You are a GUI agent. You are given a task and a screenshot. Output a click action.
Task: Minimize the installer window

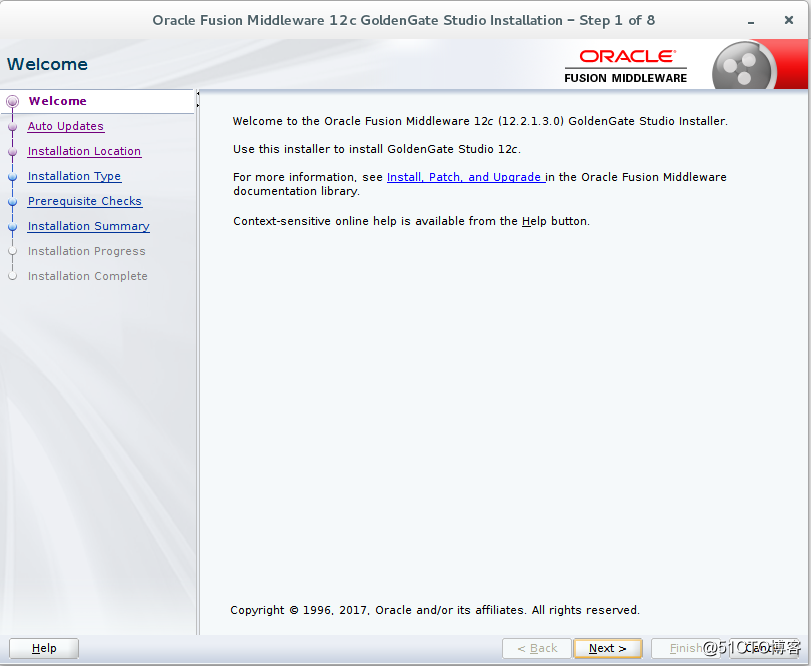point(750,21)
